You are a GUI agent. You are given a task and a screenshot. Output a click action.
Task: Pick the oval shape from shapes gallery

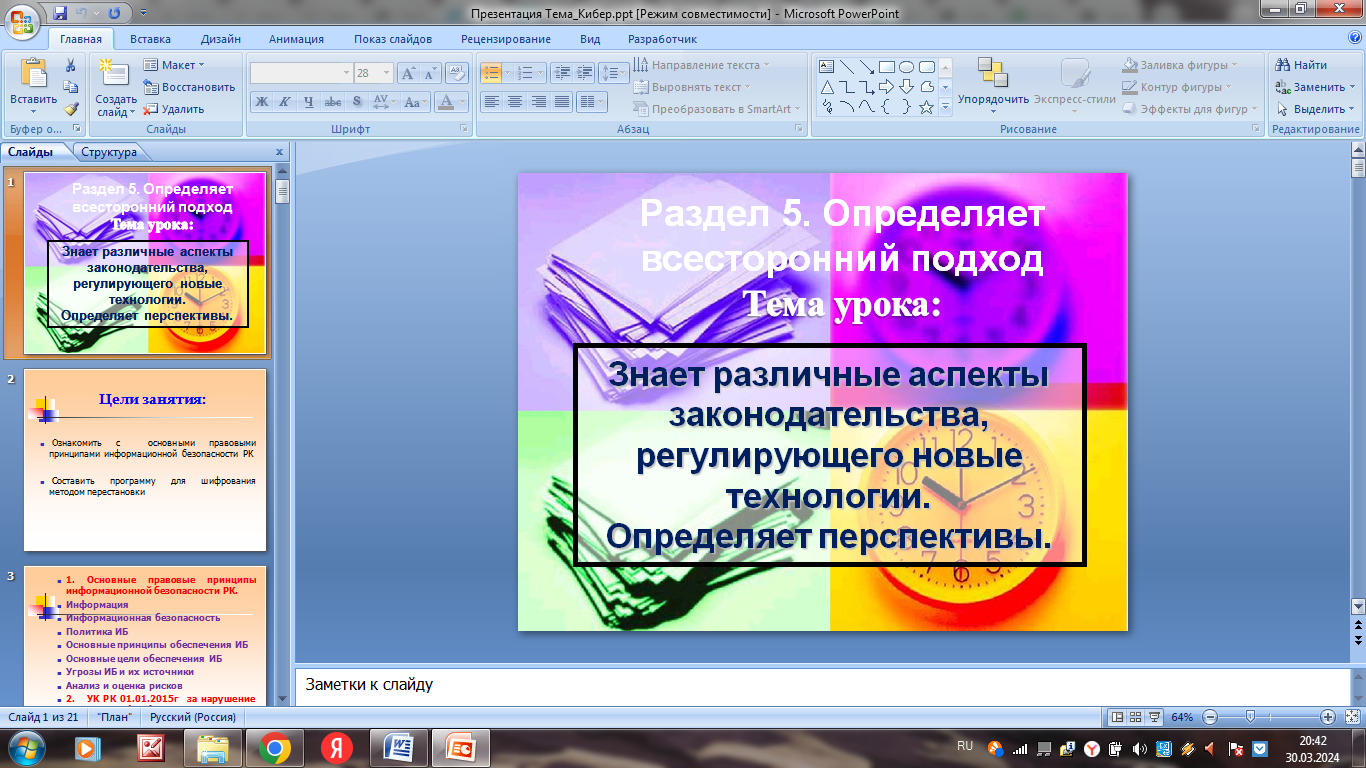tap(906, 66)
